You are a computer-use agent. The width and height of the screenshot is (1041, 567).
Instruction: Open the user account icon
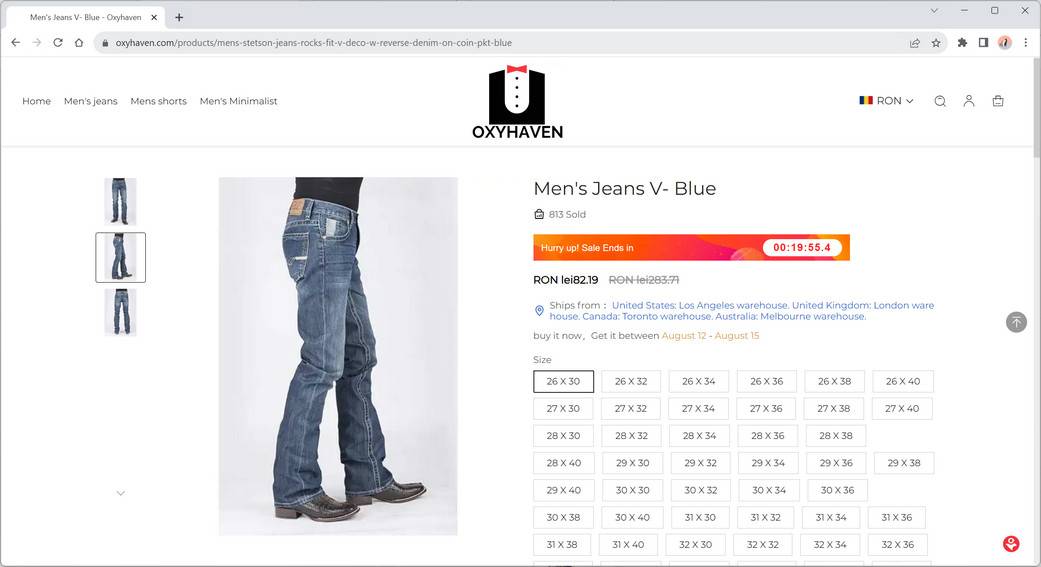tap(969, 101)
